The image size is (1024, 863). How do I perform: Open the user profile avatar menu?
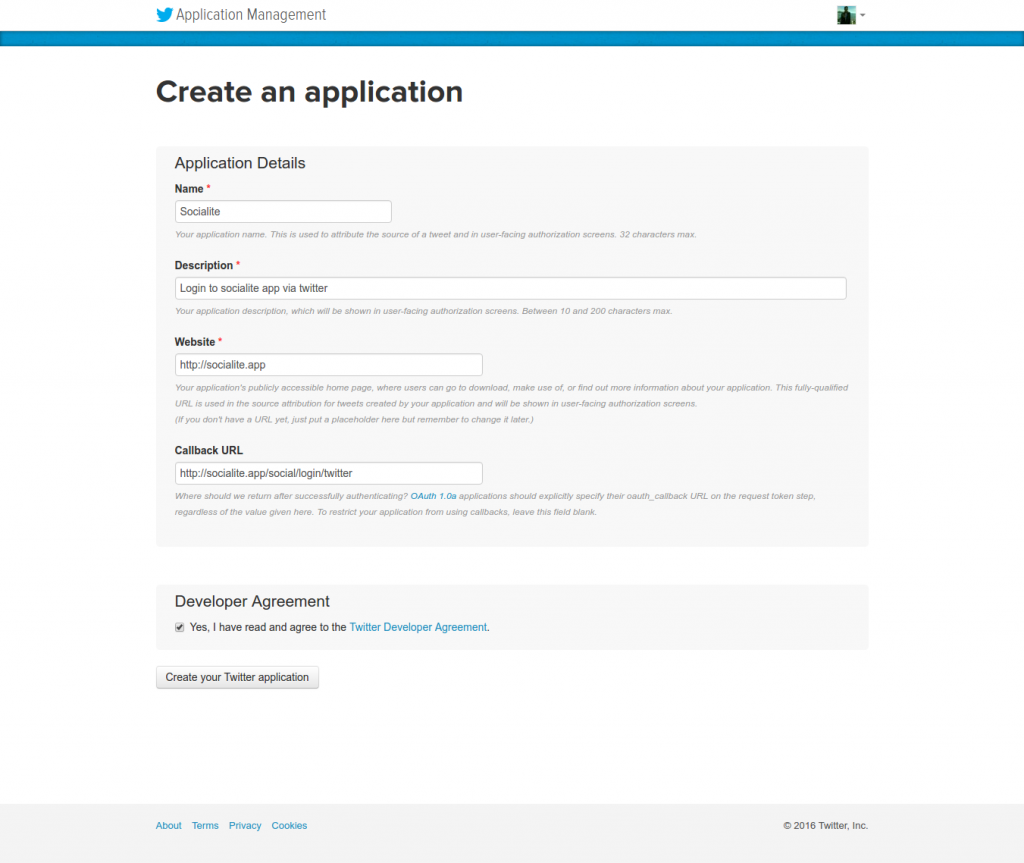(x=845, y=15)
